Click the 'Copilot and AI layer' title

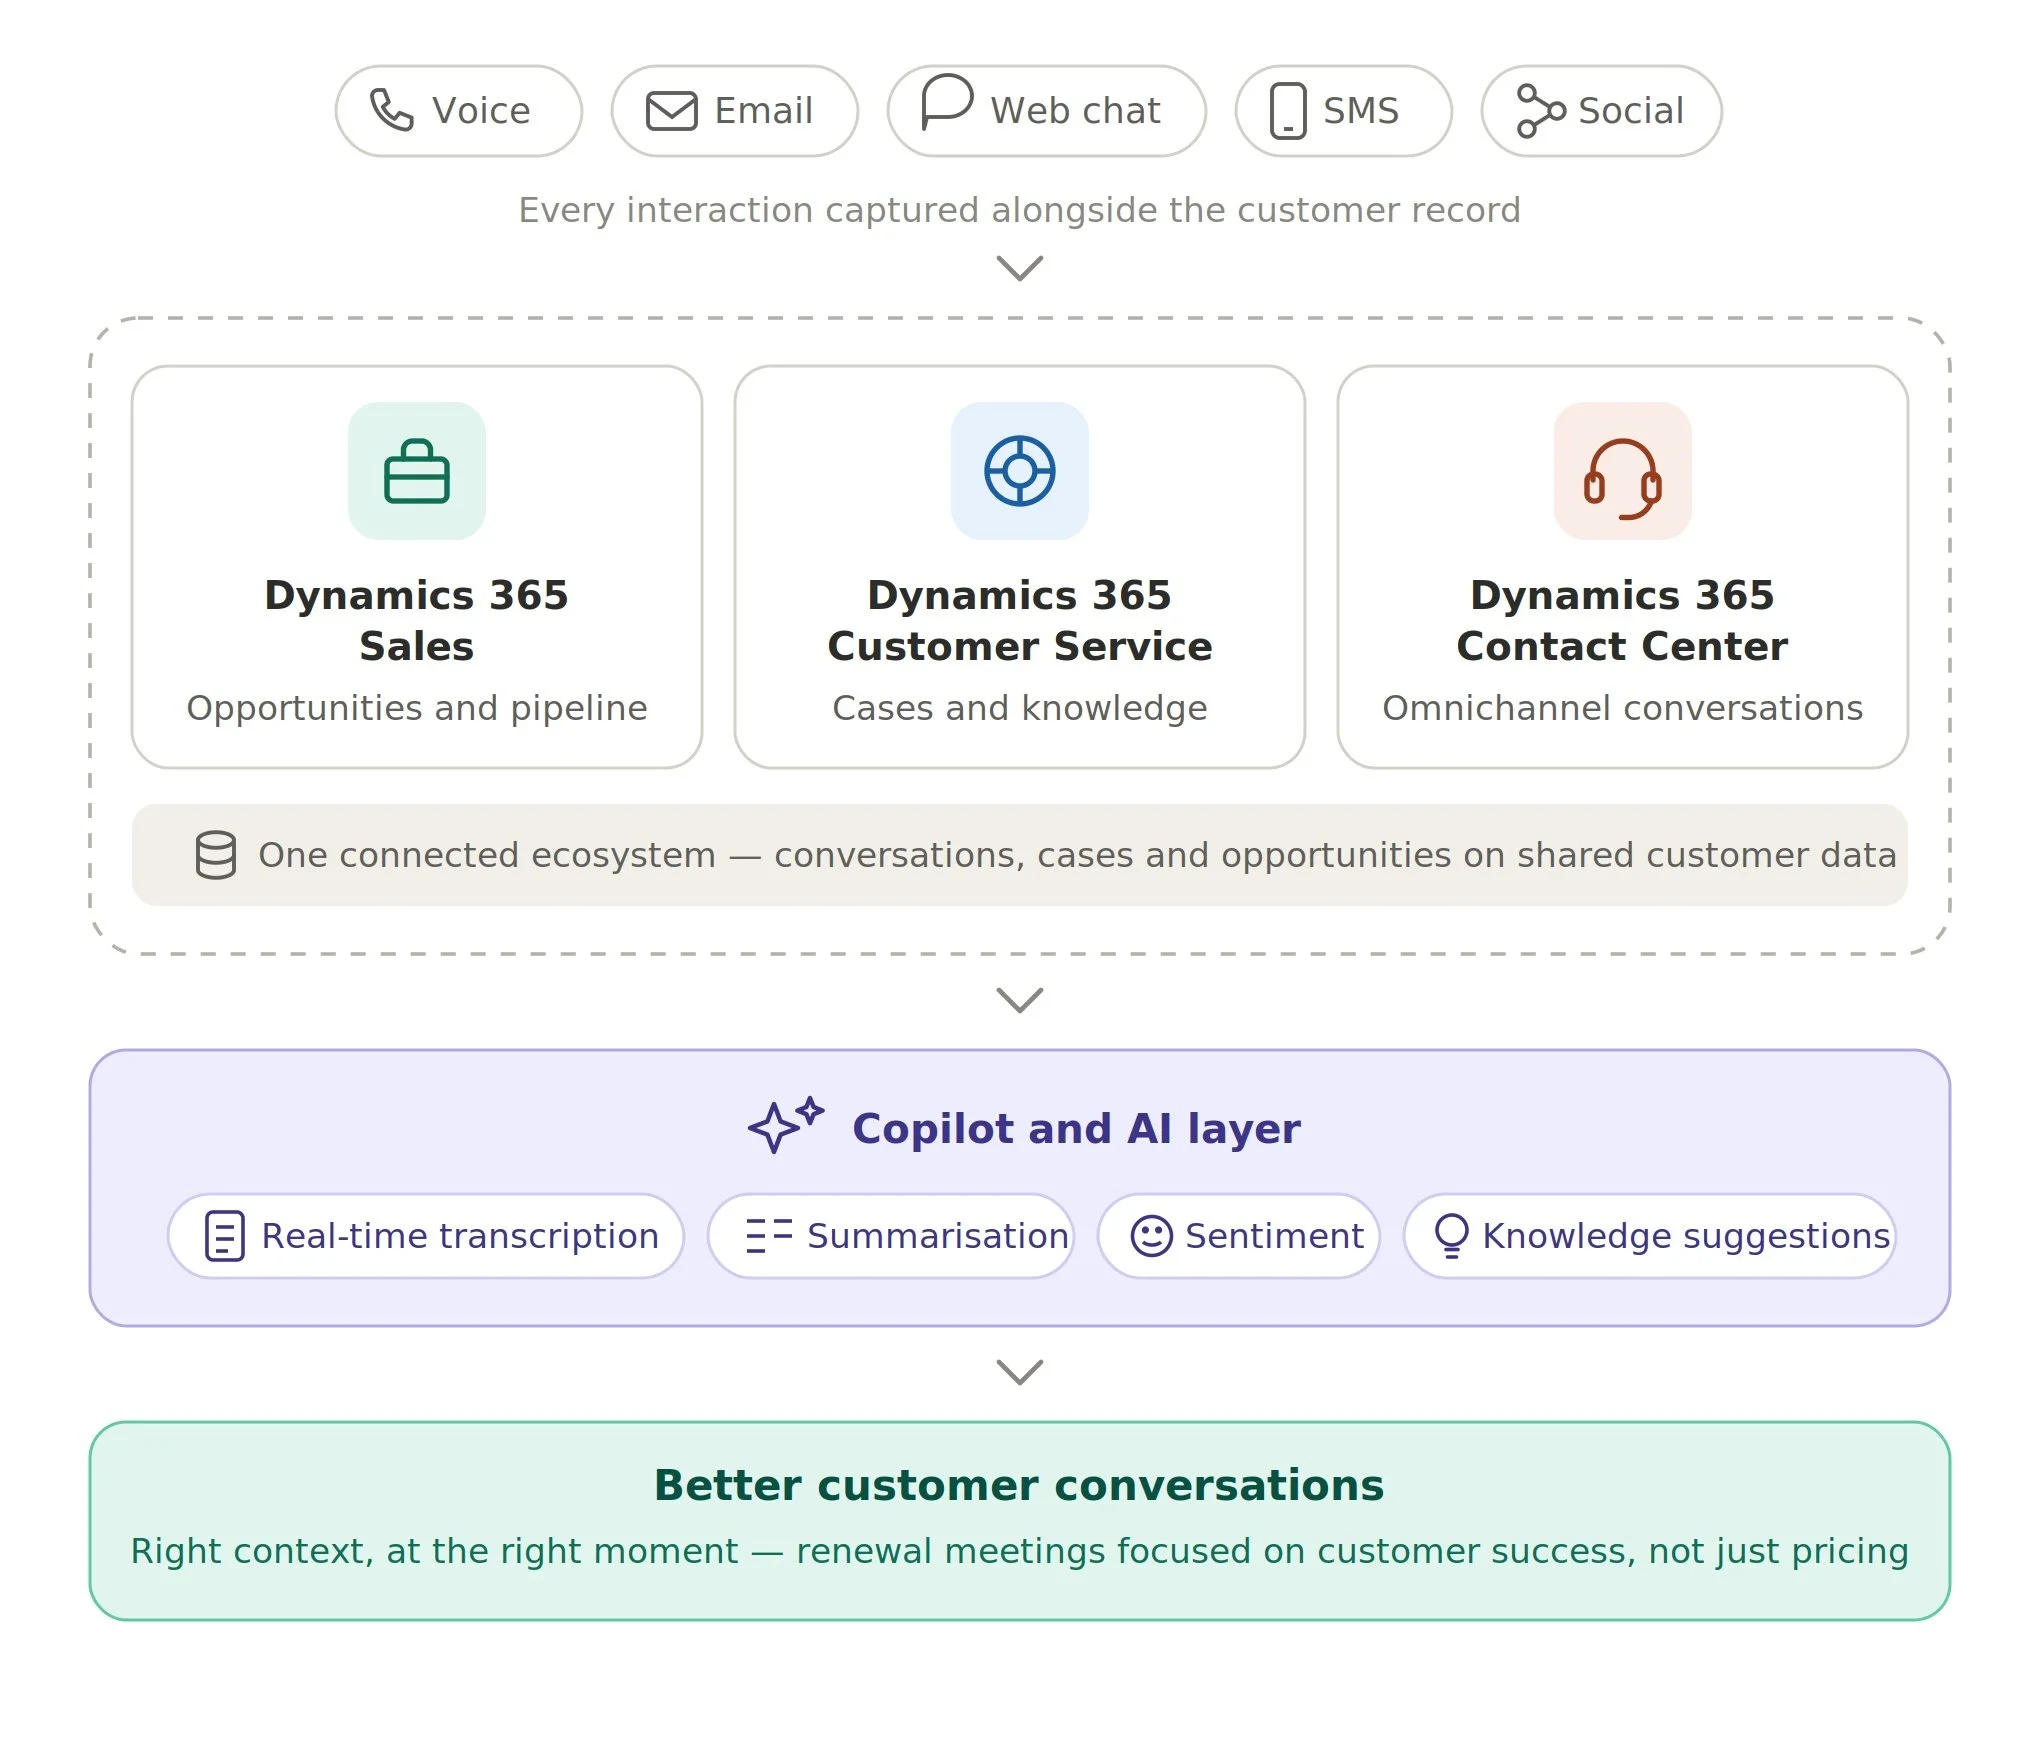1076,1128
